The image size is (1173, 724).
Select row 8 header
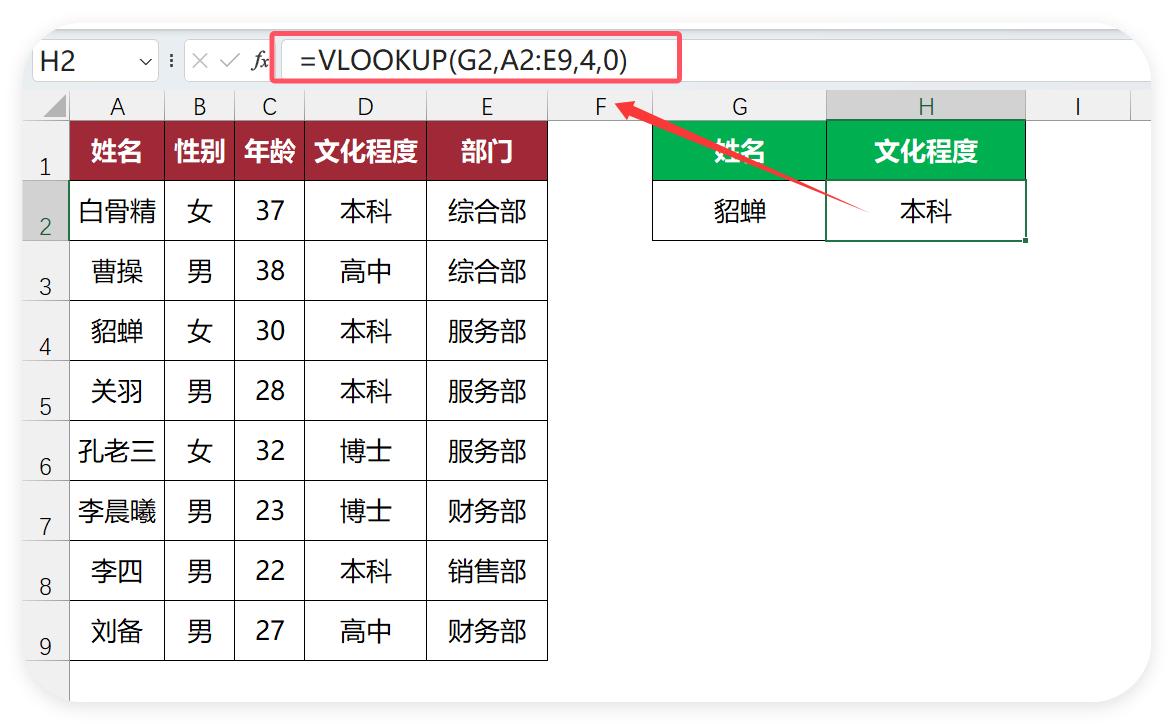(x=46, y=570)
